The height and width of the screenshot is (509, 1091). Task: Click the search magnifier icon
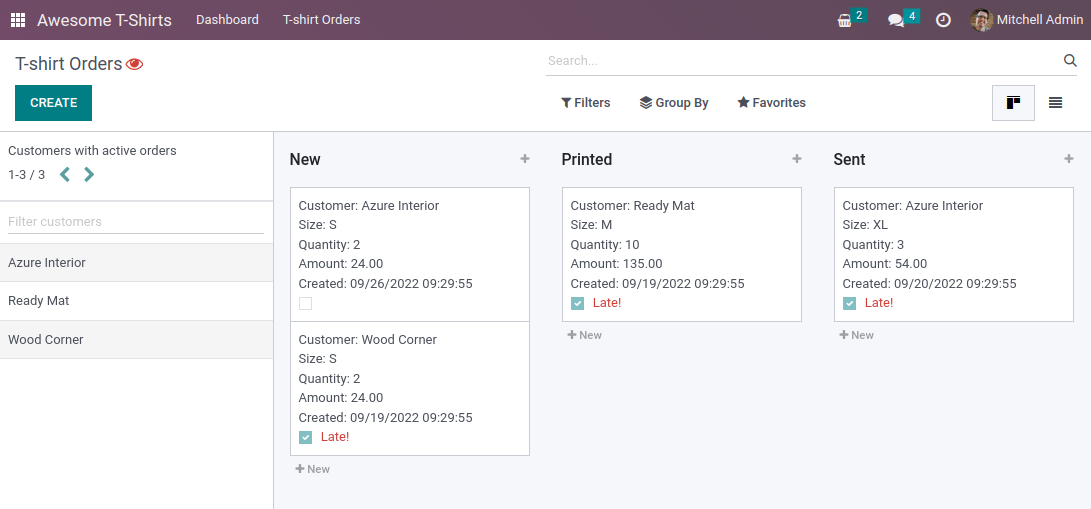tap(1070, 61)
